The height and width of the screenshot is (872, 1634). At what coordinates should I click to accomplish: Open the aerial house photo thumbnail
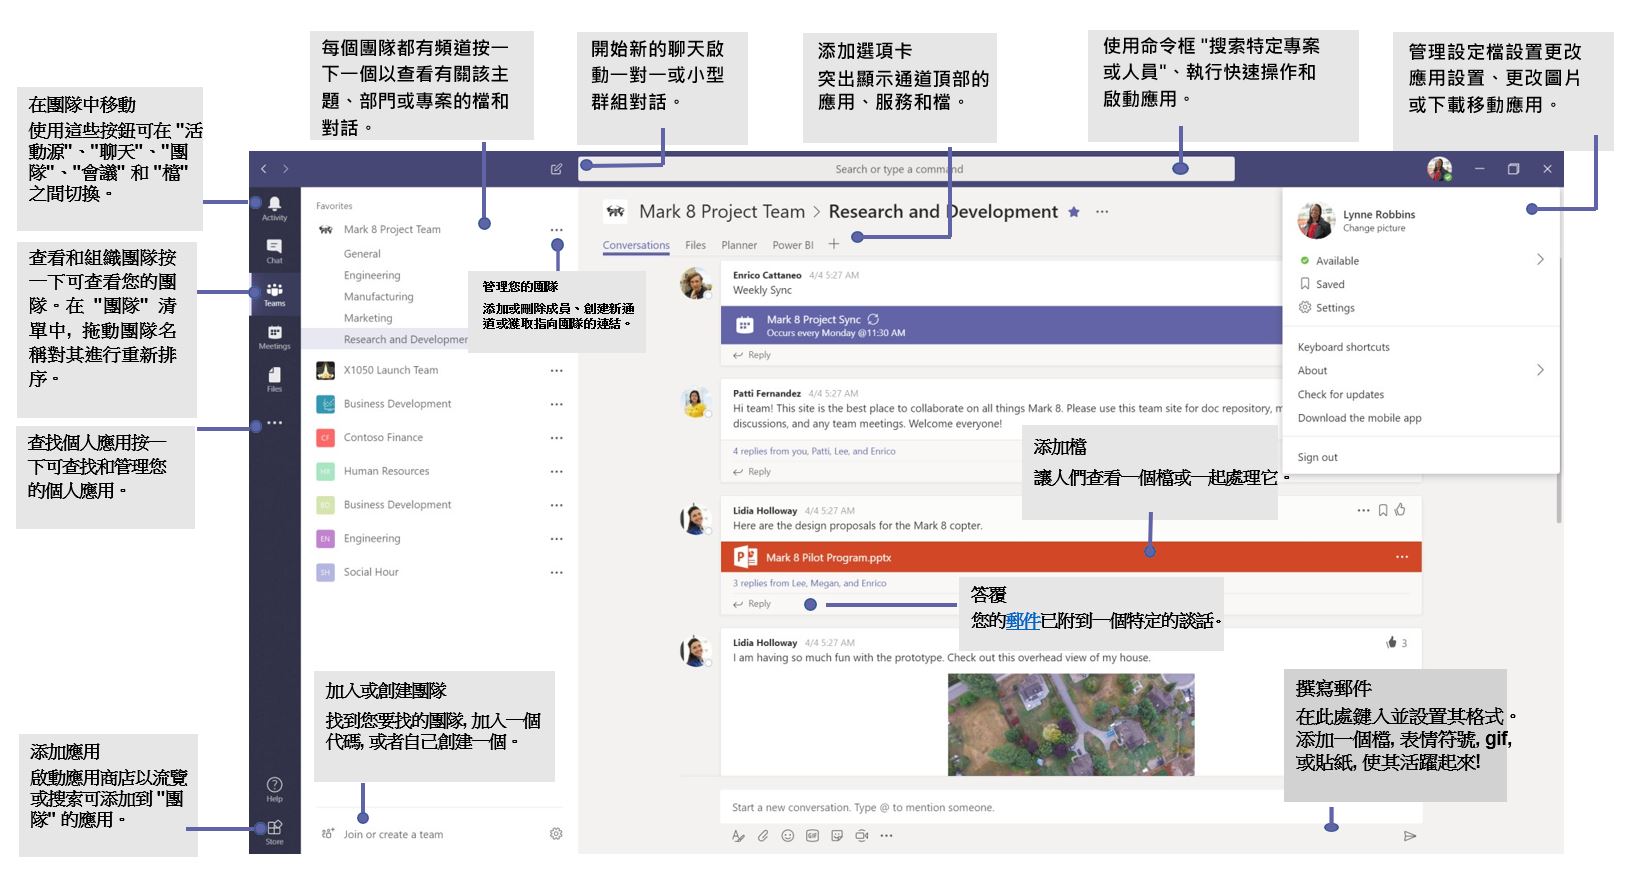1071,724
